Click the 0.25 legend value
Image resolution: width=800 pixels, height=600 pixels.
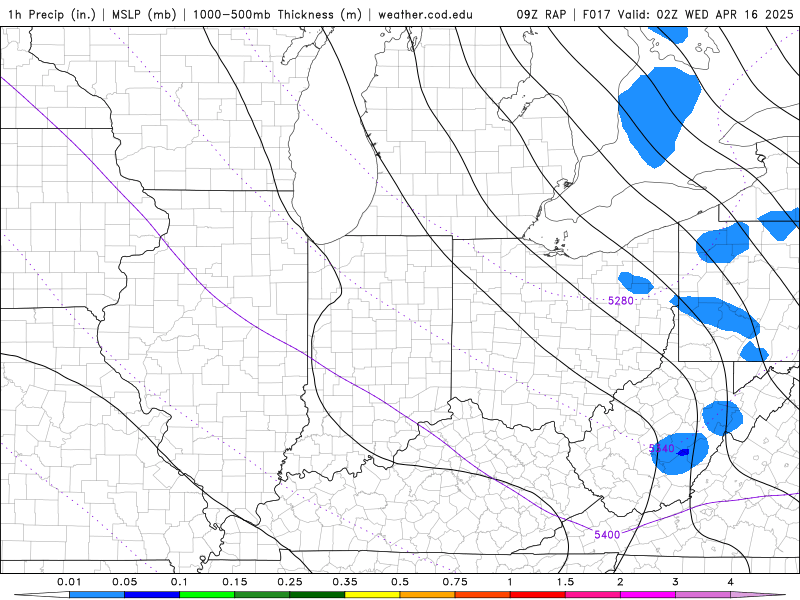[x=290, y=582]
